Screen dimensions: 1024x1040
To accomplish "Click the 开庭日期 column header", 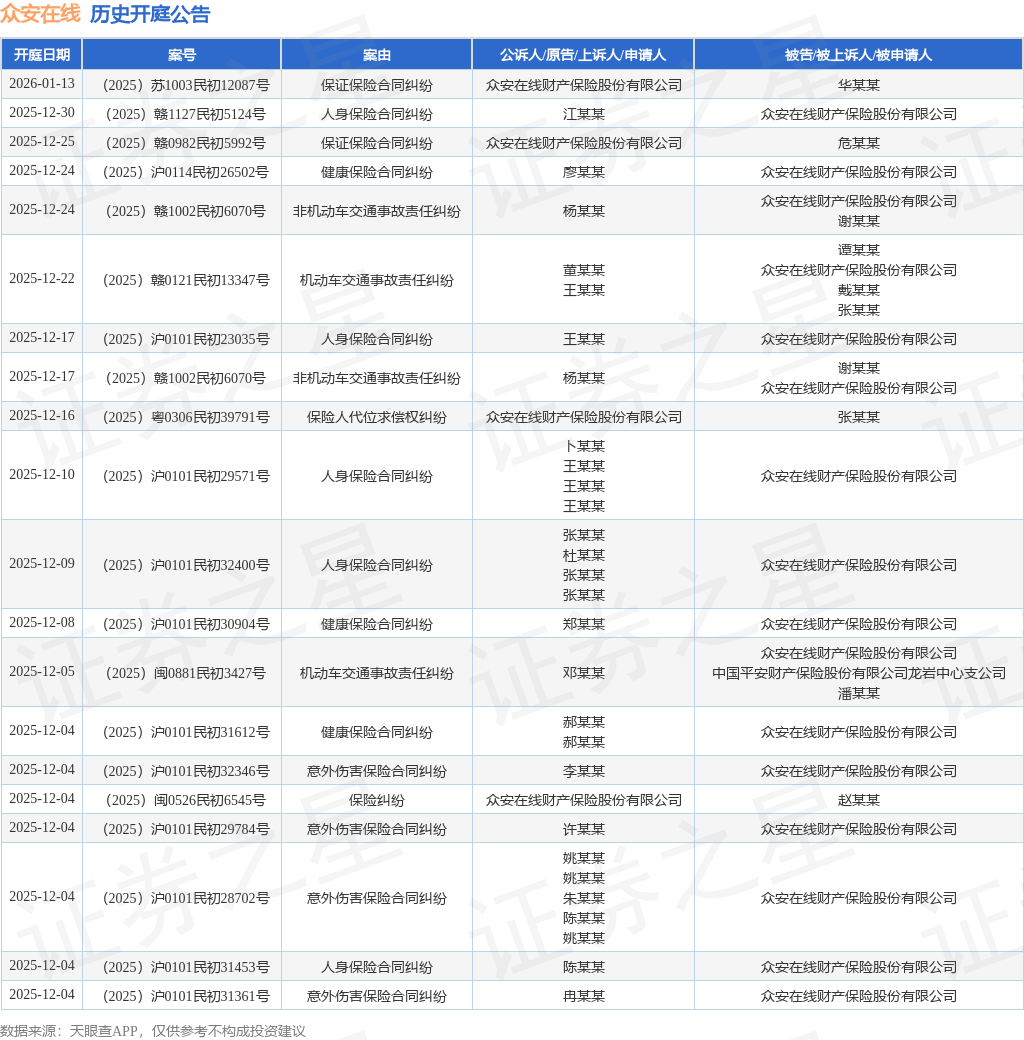I will 42,54.
